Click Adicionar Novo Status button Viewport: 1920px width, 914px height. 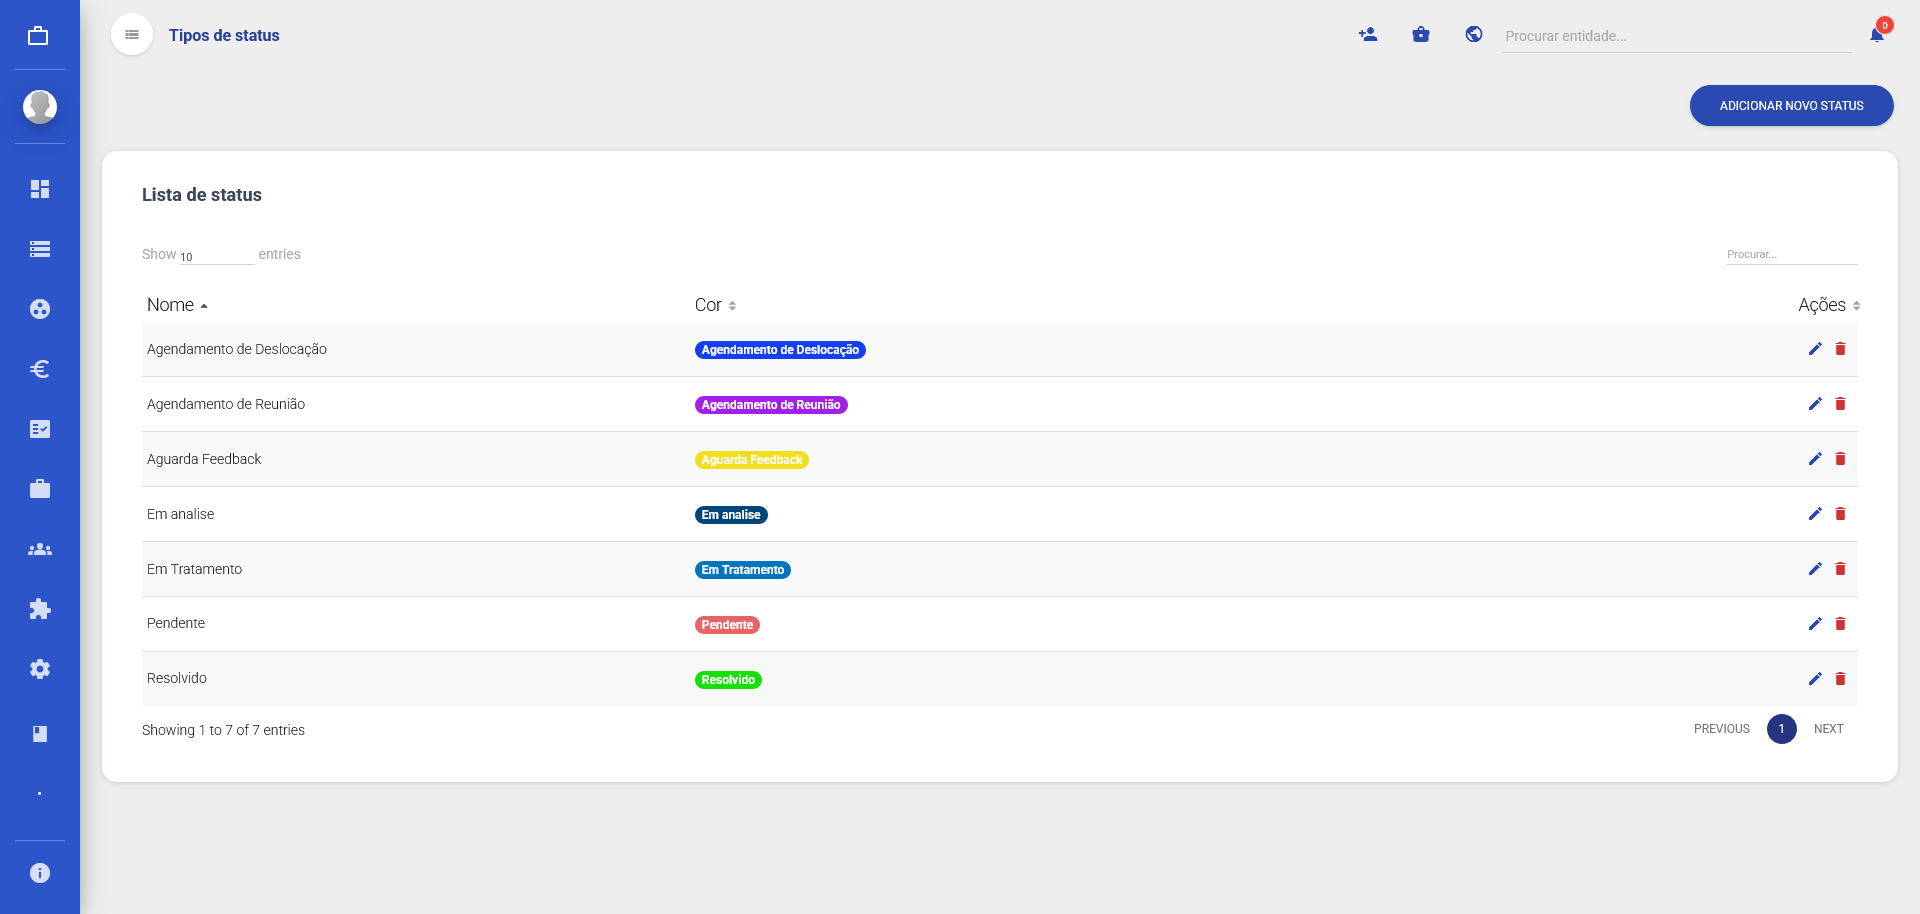(1791, 106)
